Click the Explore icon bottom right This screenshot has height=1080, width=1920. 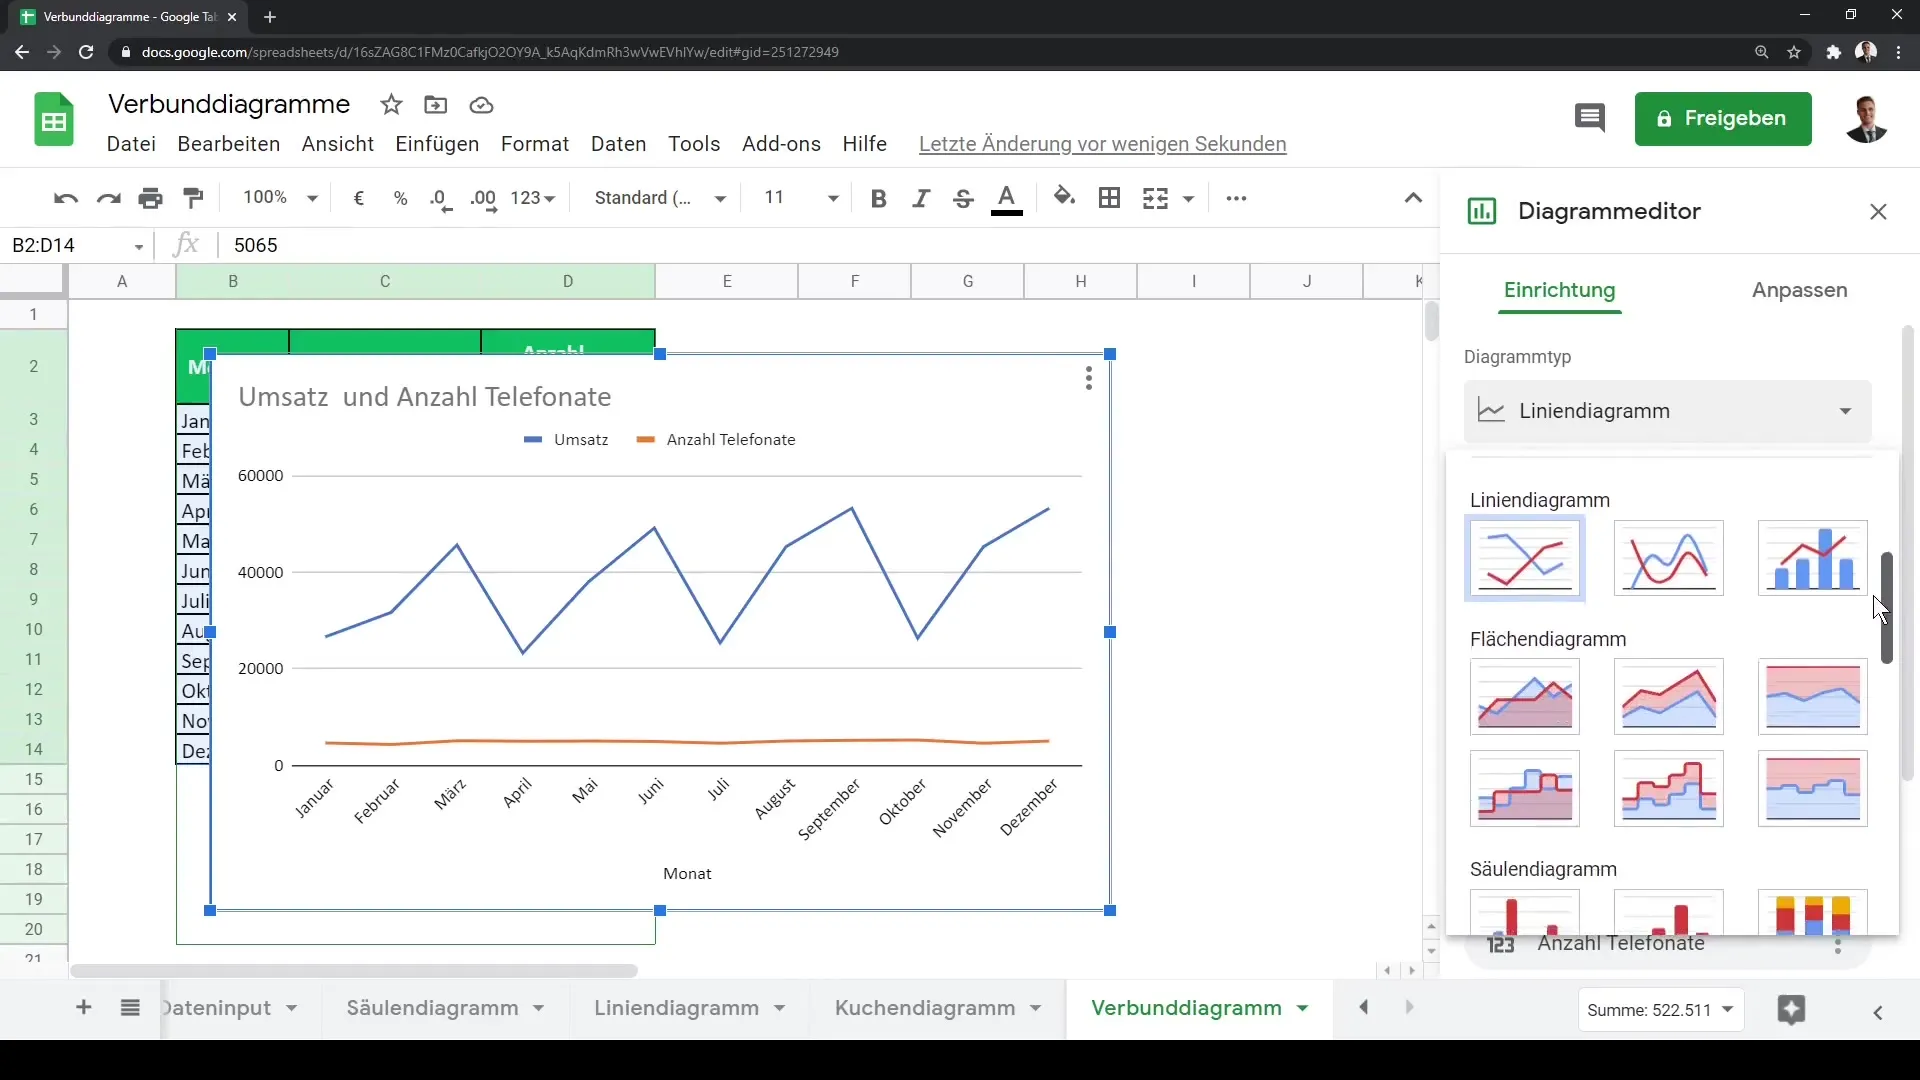coord(1791,1010)
